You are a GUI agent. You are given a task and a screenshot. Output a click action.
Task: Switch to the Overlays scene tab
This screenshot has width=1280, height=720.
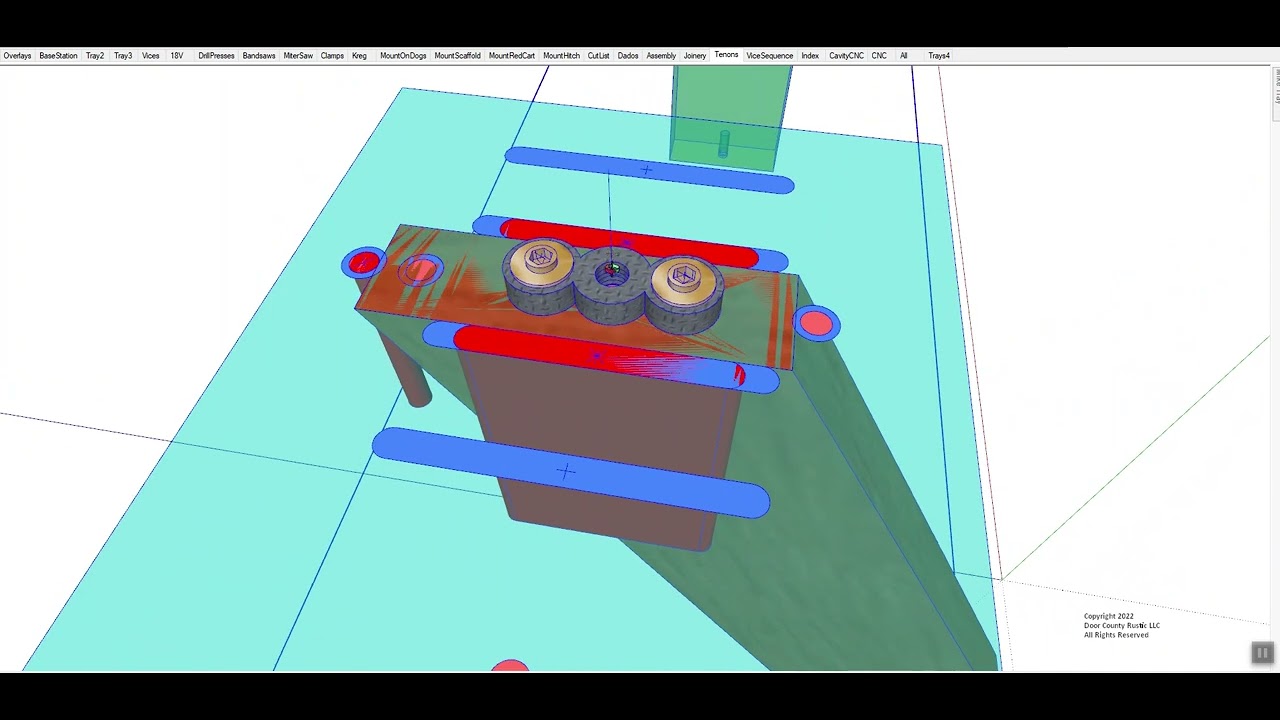[17, 56]
